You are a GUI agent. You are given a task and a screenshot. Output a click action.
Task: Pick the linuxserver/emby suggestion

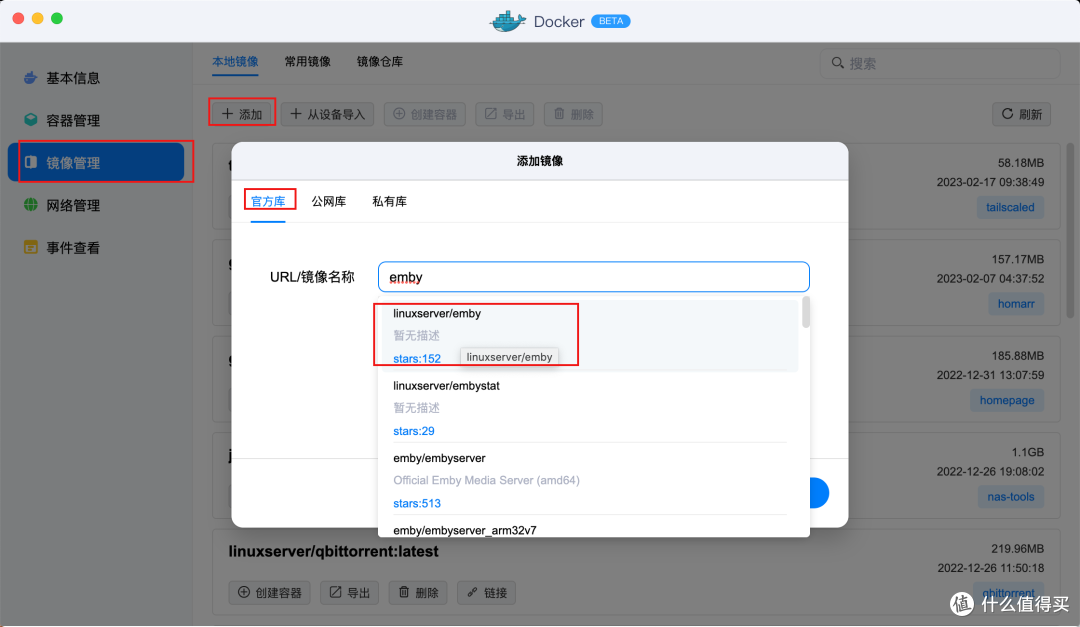590,336
